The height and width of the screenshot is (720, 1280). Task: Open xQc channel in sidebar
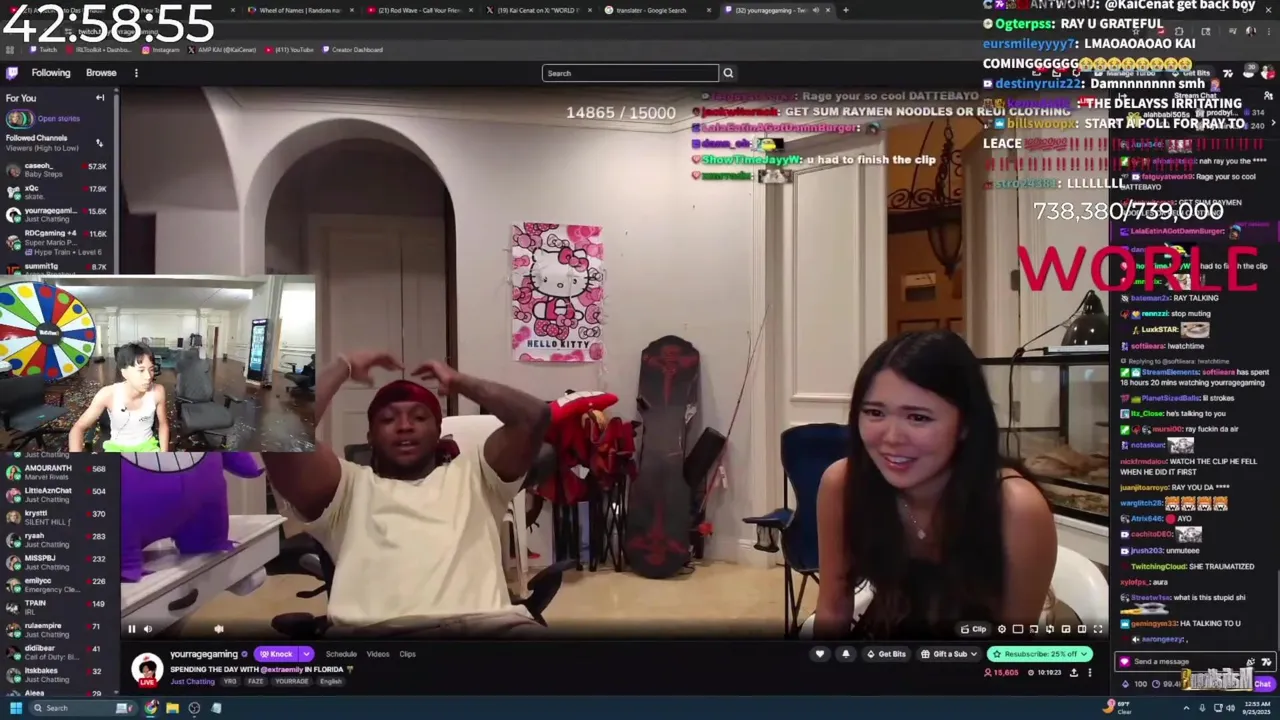click(56, 192)
